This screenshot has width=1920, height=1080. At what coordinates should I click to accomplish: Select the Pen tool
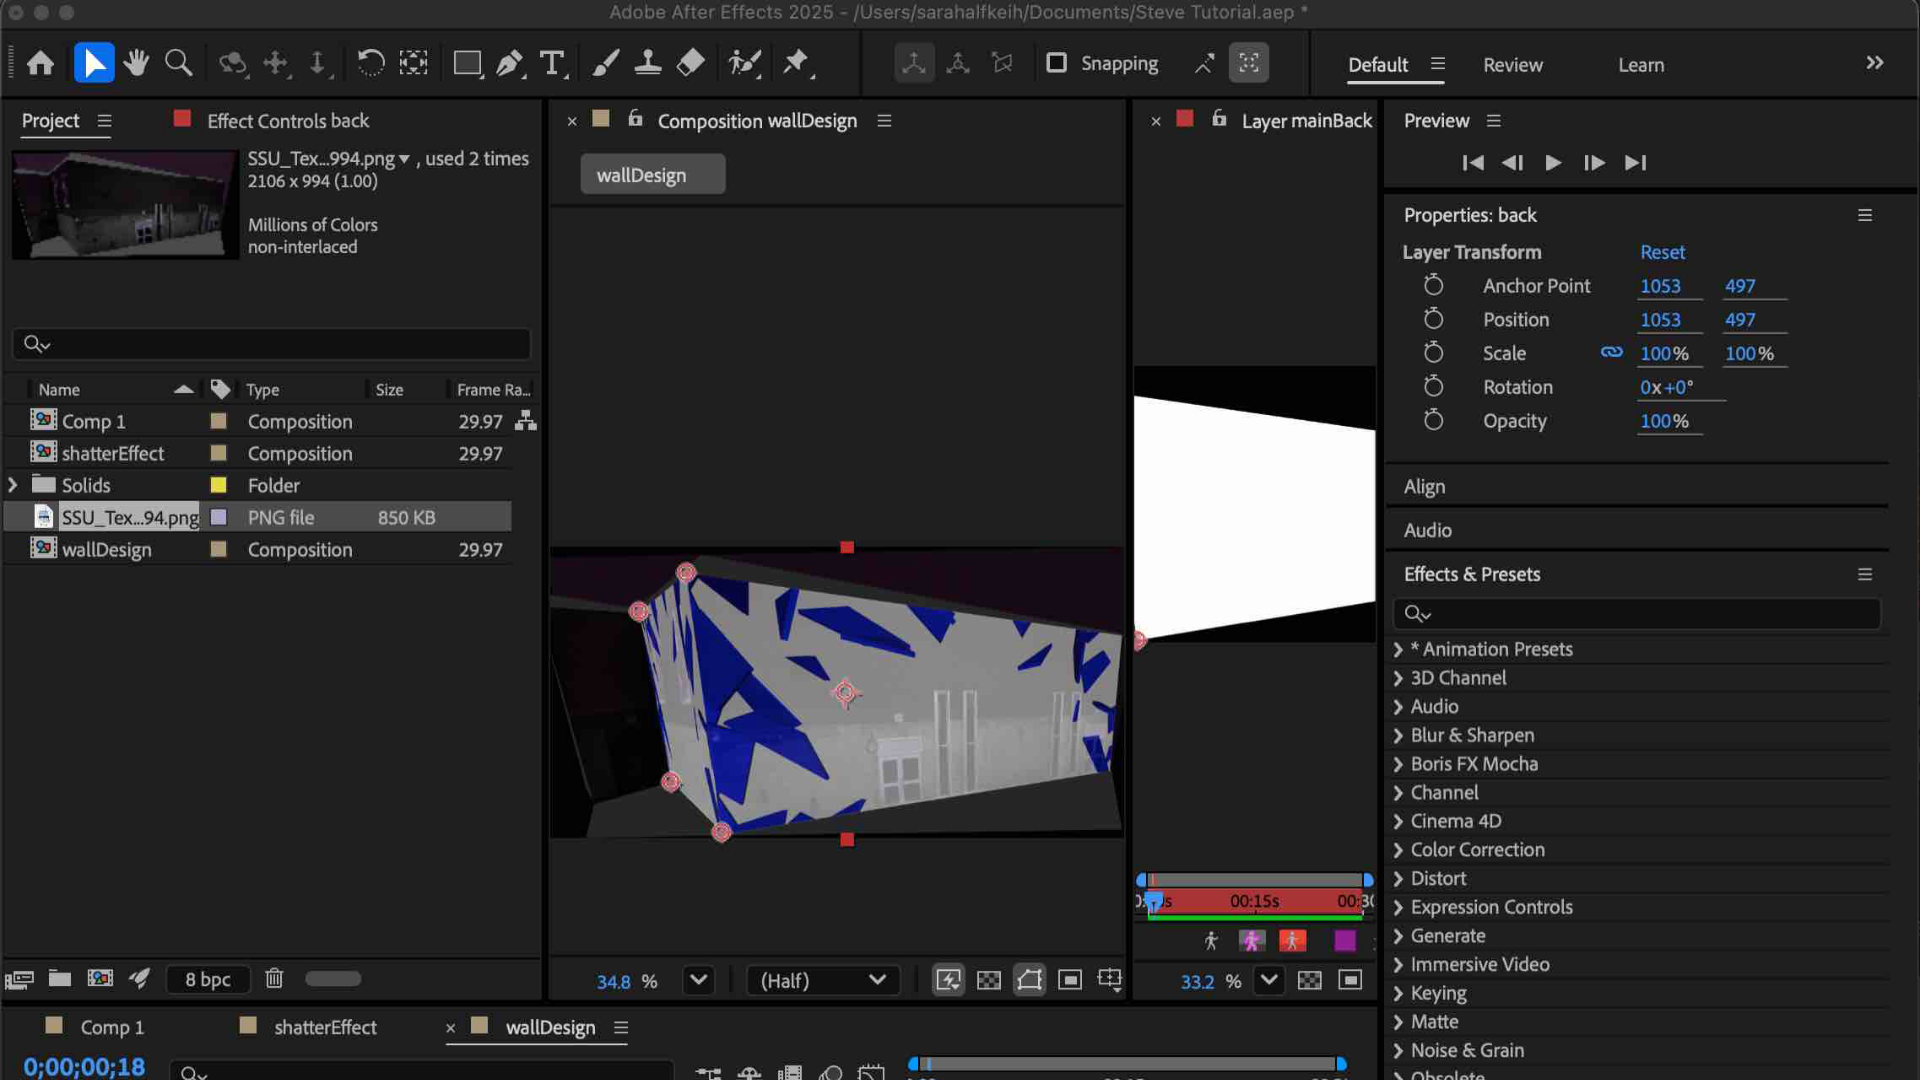click(508, 62)
